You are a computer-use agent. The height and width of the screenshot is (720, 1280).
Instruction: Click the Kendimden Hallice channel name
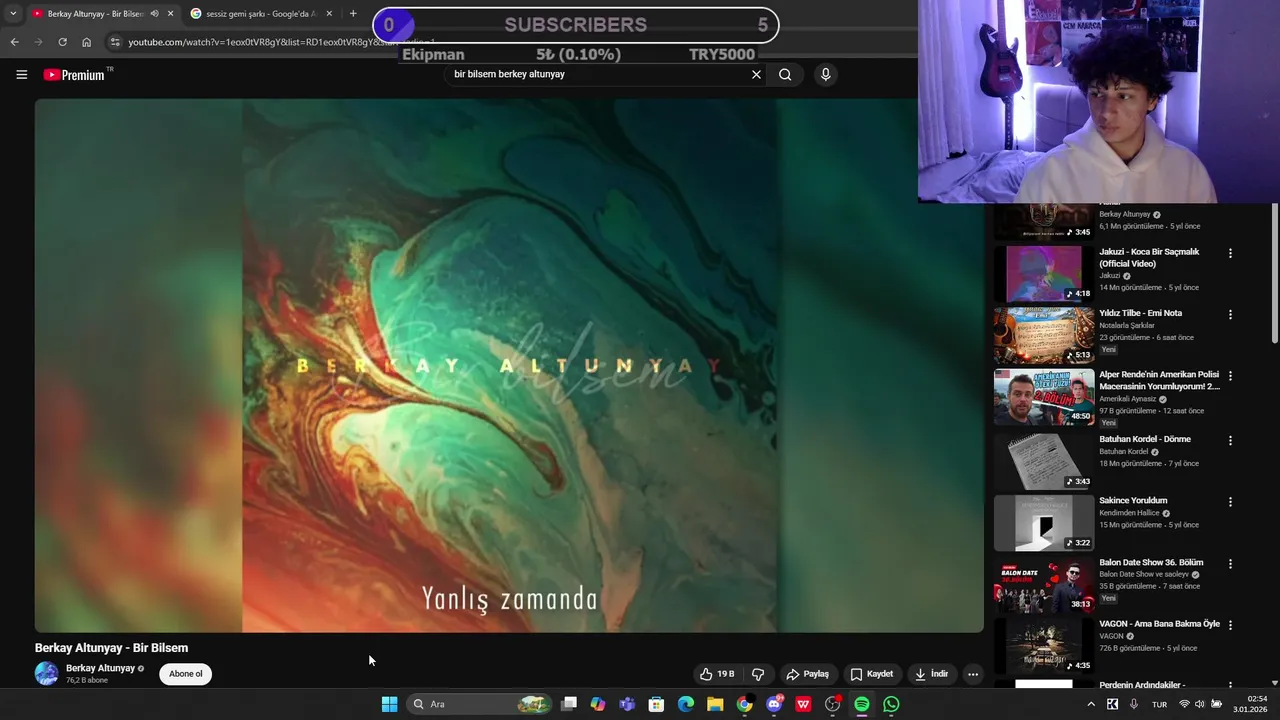1129,513
